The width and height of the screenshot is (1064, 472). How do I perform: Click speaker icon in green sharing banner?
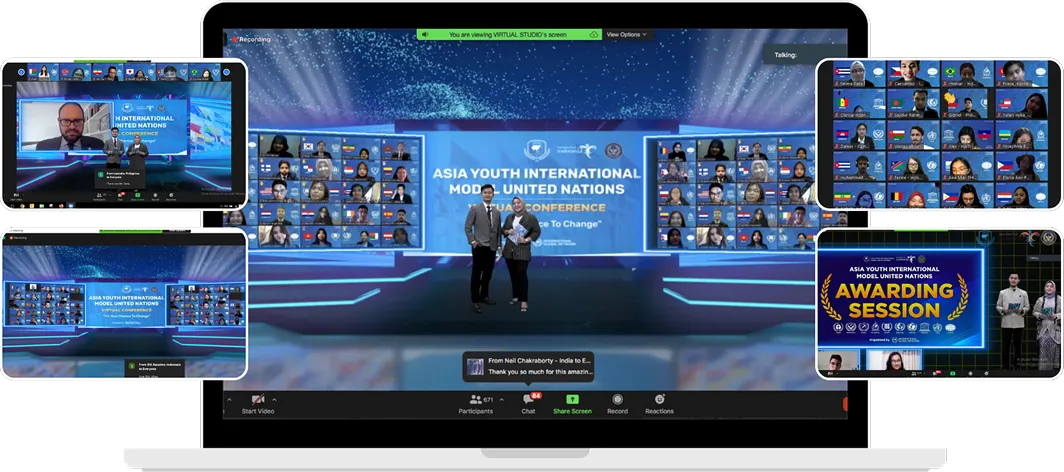coord(425,34)
